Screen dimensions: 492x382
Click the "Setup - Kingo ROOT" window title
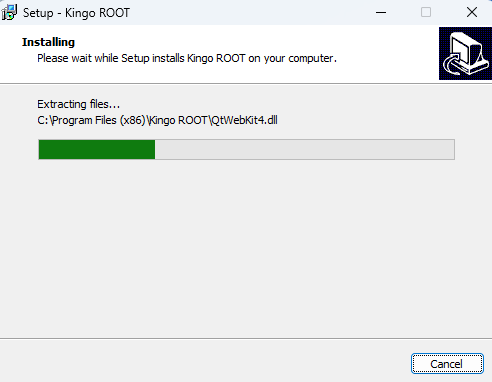(x=76, y=13)
